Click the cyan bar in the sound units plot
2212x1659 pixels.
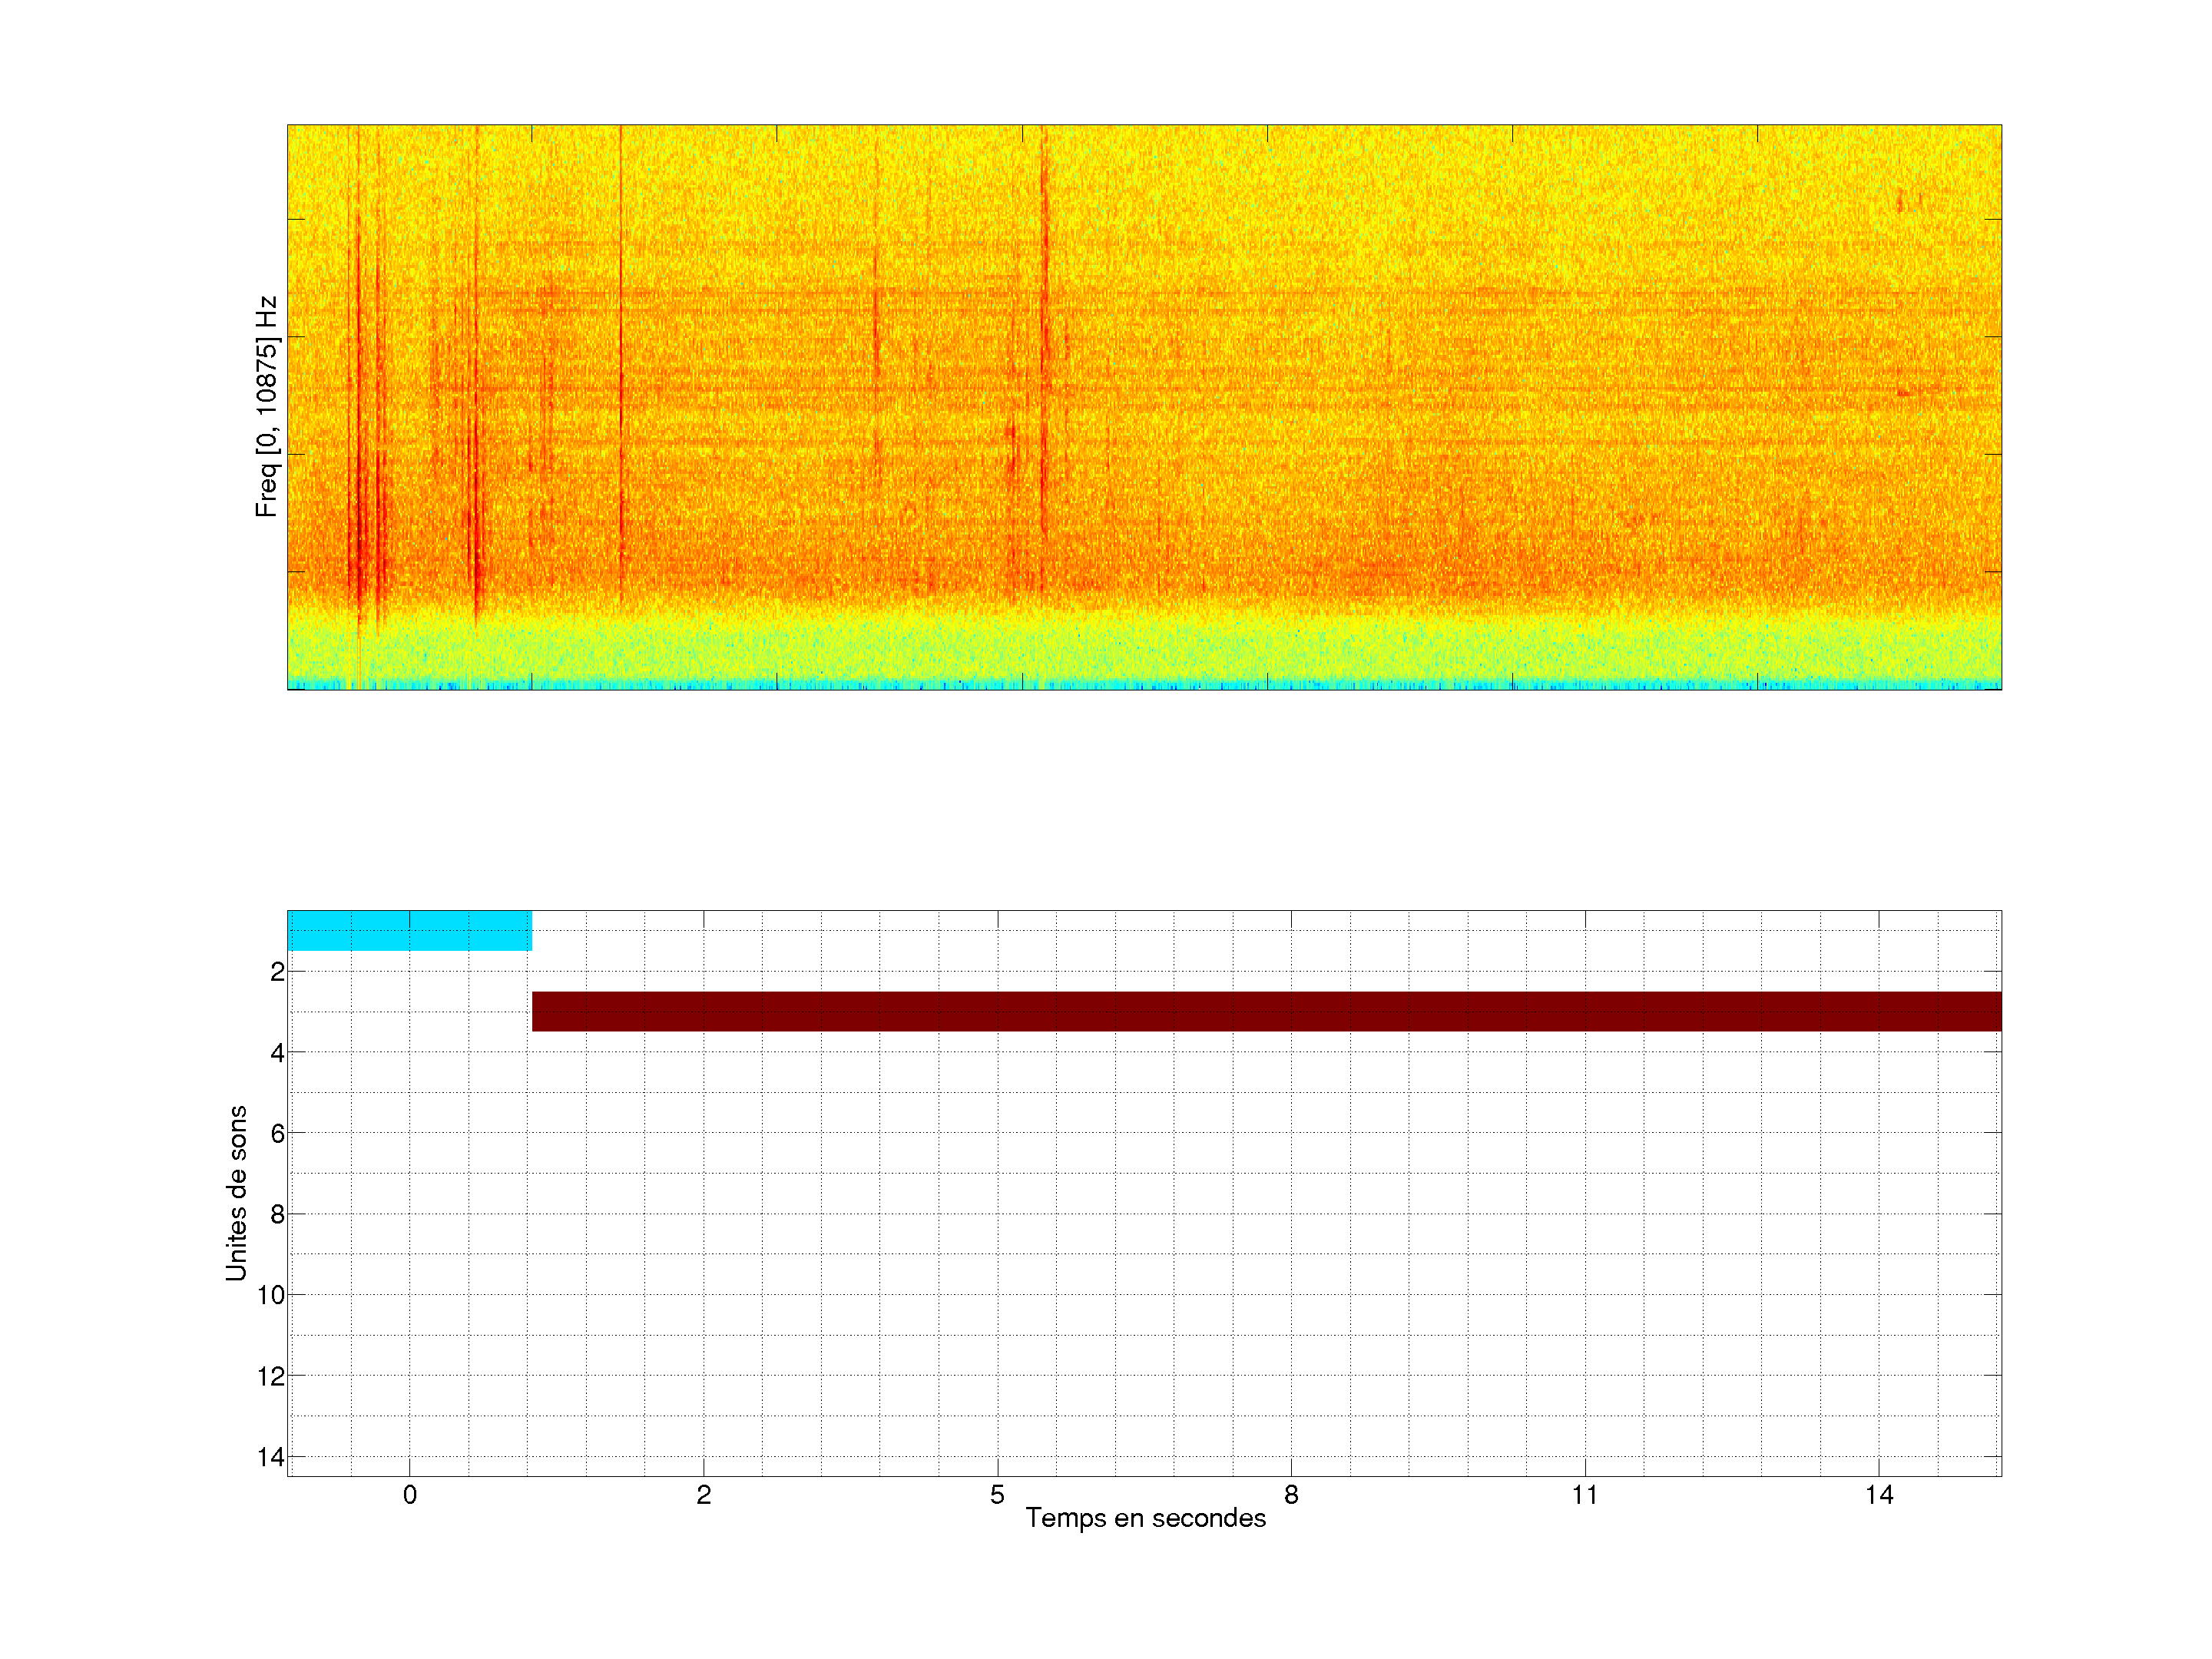pyautogui.click(x=409, y=930)
